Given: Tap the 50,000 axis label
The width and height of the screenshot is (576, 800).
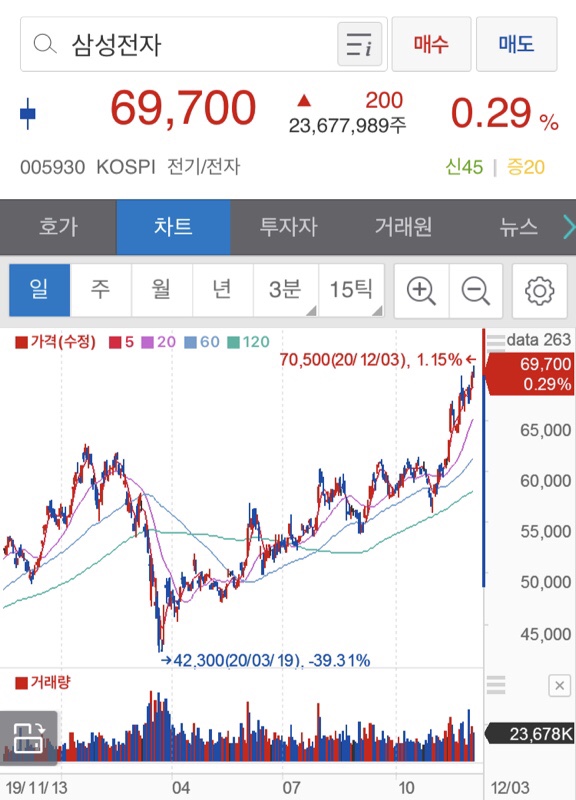Looking at the screenshot, I should point(545,582).
